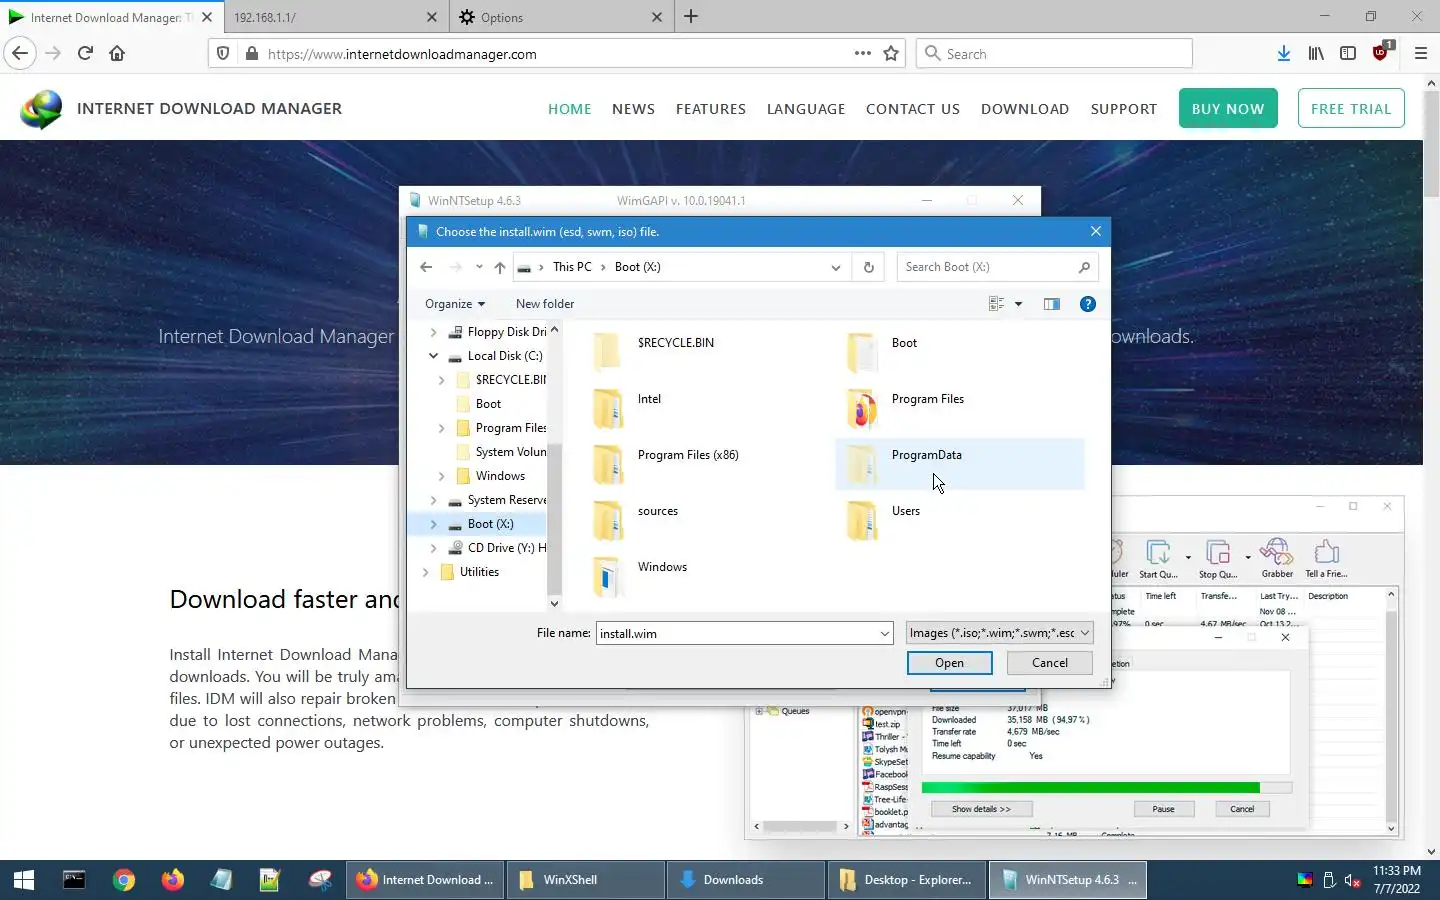Viewport: 1440px width, 900px height.
Task: Open the FEATURES page link
Action: pyautogui.click(x=710, y=109)
